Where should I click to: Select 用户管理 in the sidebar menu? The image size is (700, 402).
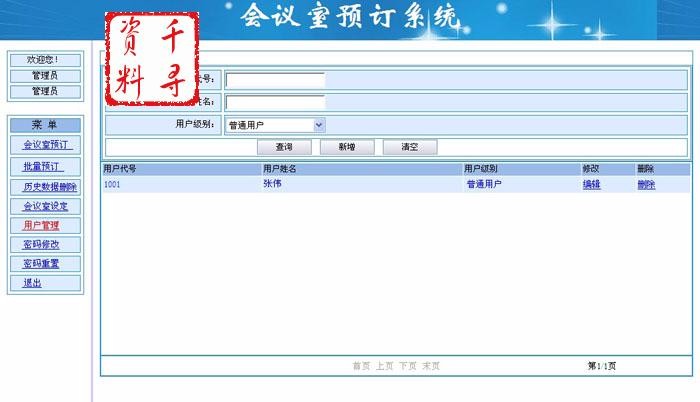click(x=41, y=225)
